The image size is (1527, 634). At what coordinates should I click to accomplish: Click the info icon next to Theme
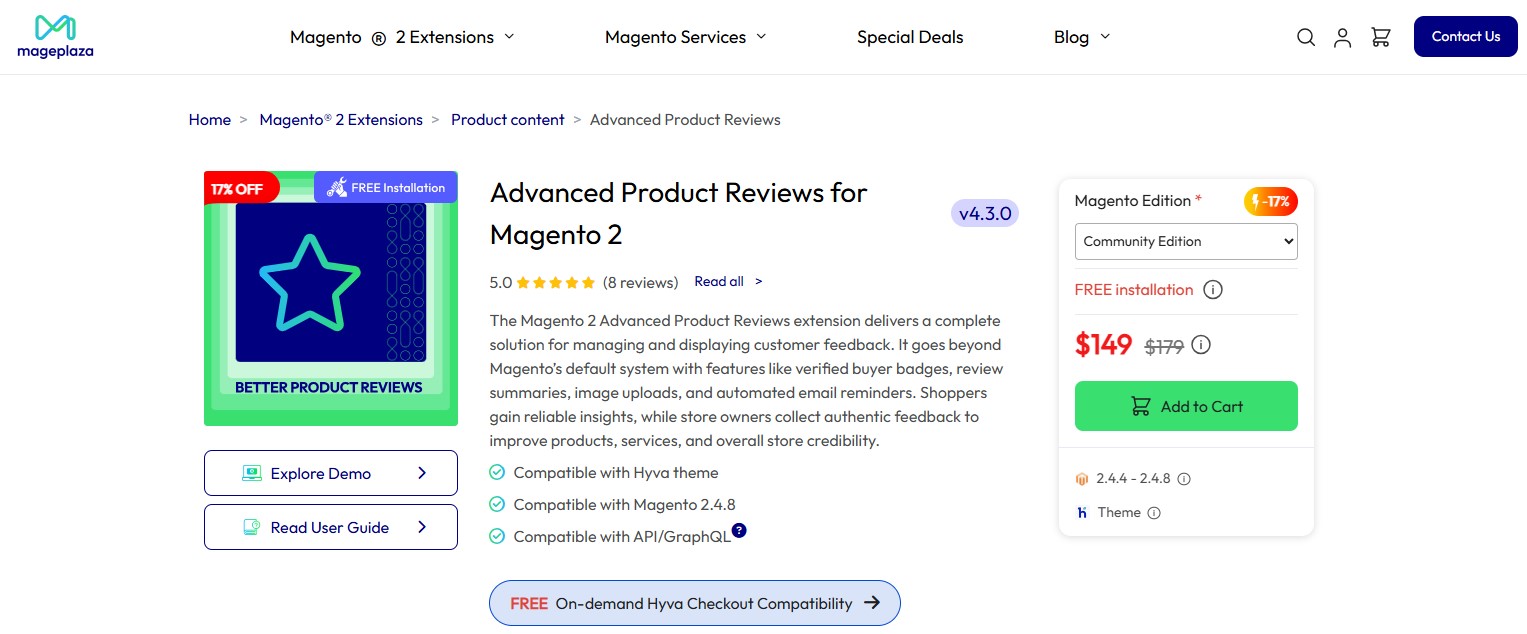click(x=1154, y=512)
